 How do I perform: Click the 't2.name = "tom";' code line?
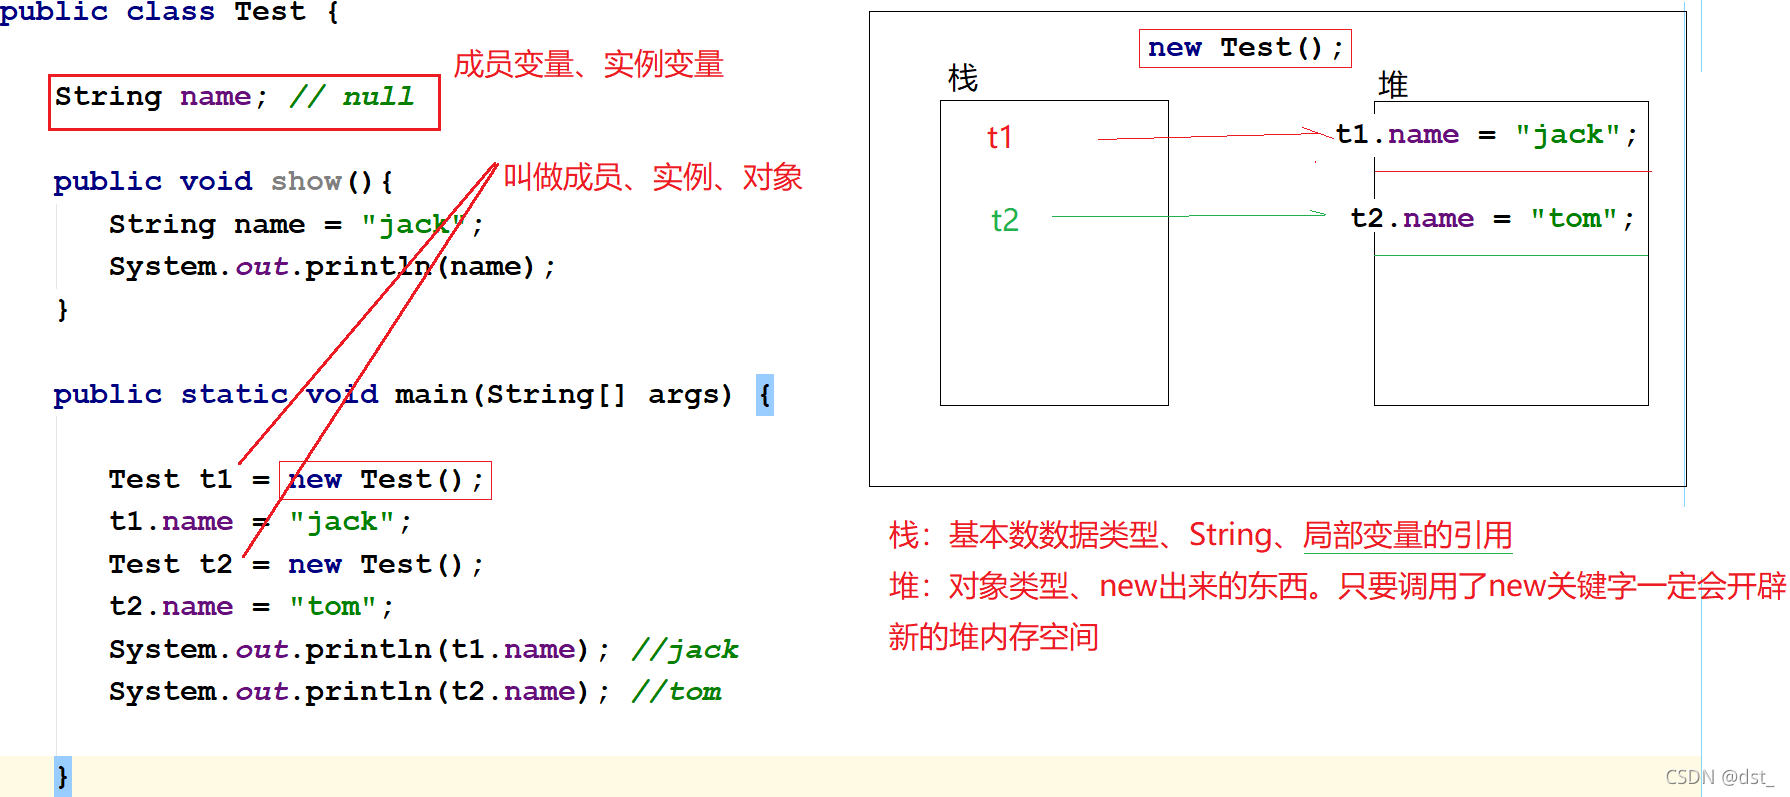251,607
